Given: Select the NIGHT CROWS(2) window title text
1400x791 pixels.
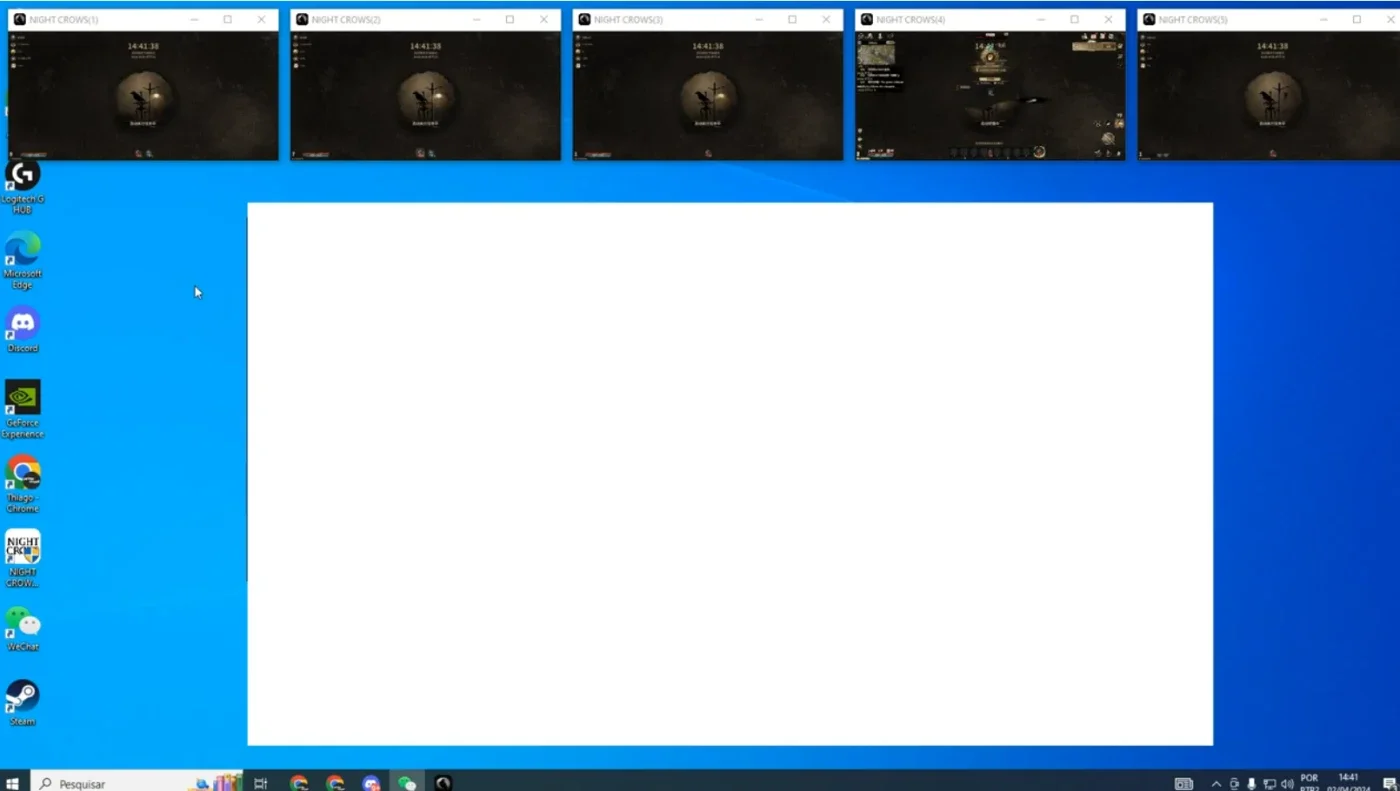Looking at the screenshot, I should tap(346, 20).
